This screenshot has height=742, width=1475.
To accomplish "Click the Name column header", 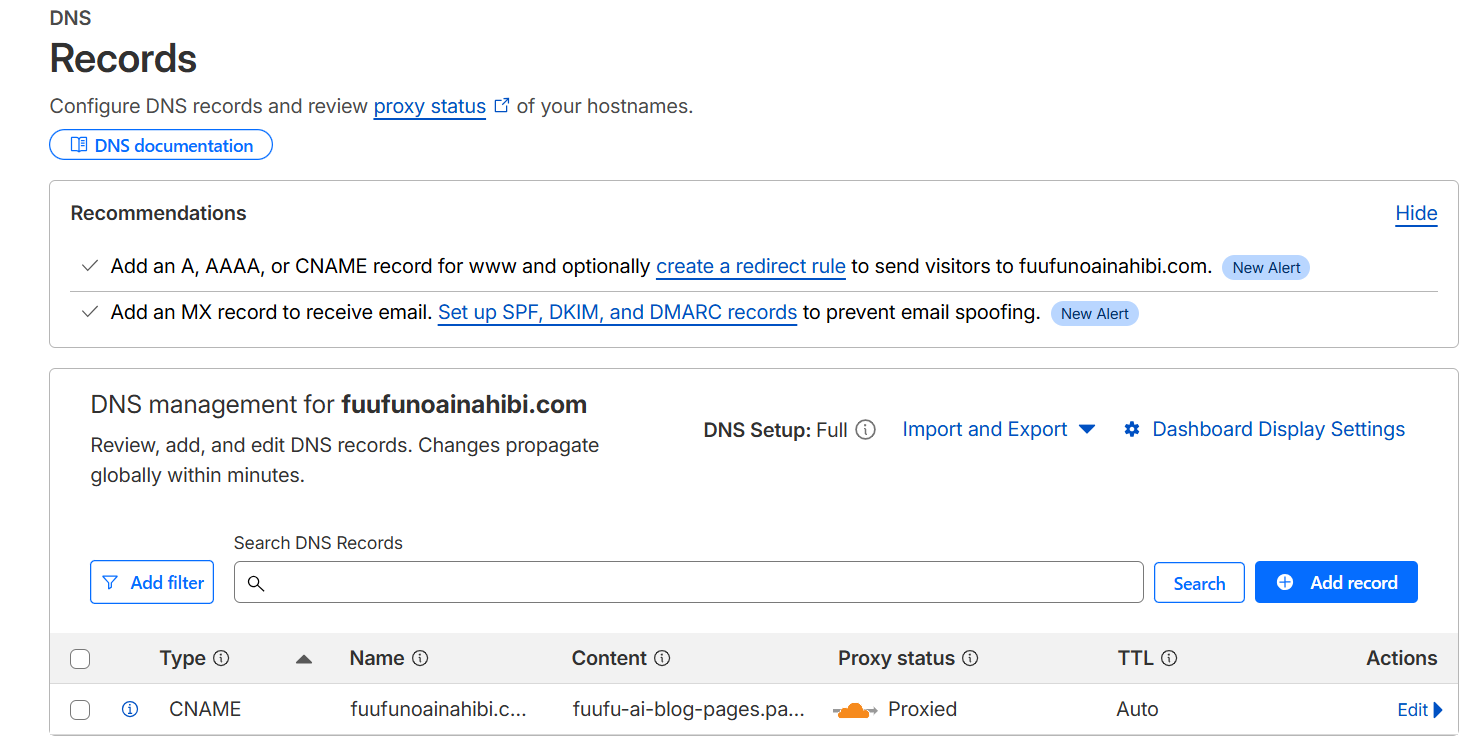I will 377,658.
